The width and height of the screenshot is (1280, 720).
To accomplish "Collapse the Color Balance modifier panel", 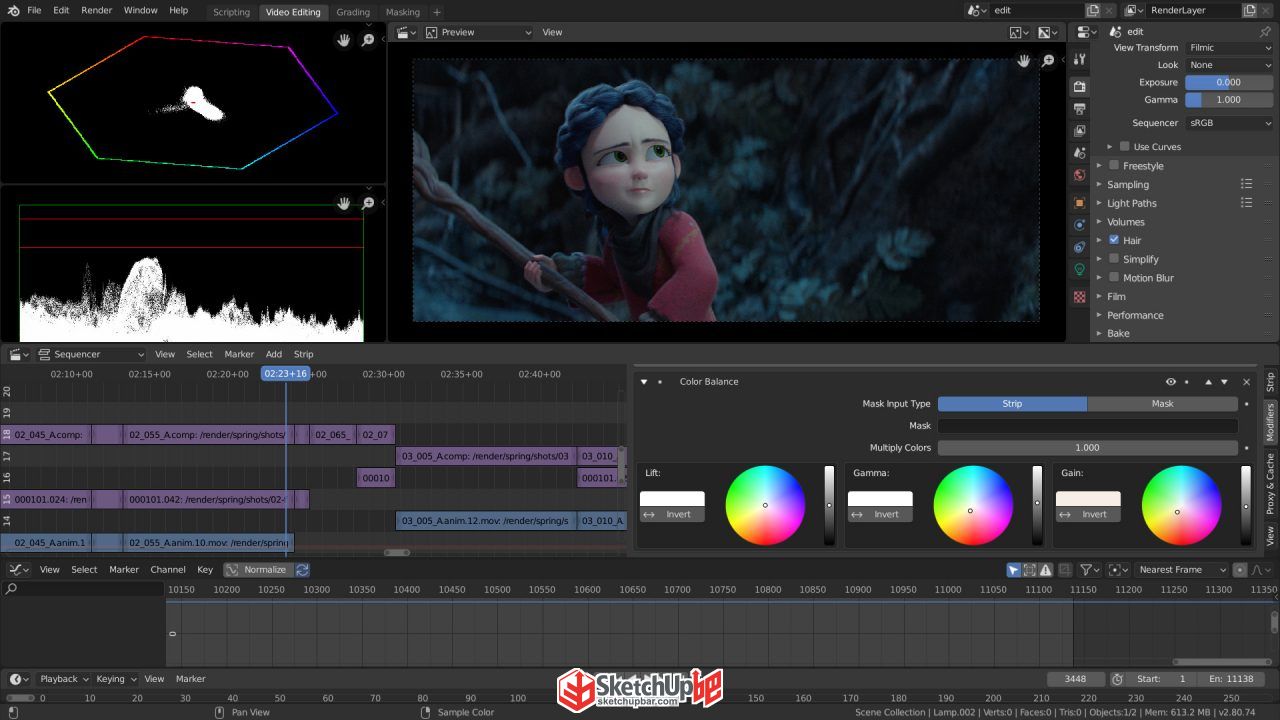I will point(644,382).
